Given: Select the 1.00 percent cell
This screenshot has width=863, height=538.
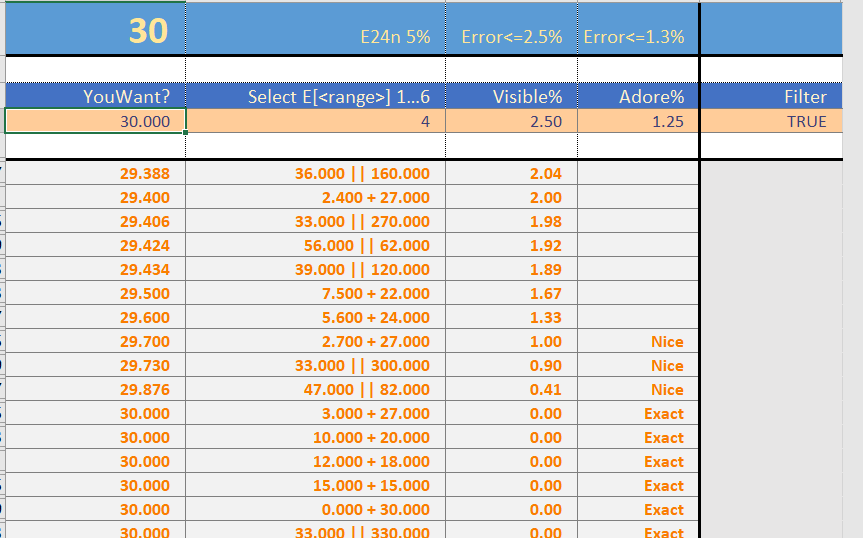Looking at the screenshot, I should [511, 341].
